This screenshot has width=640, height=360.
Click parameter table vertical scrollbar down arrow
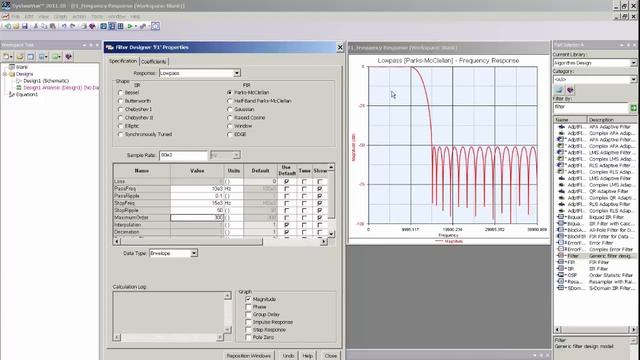pos(331,233)
